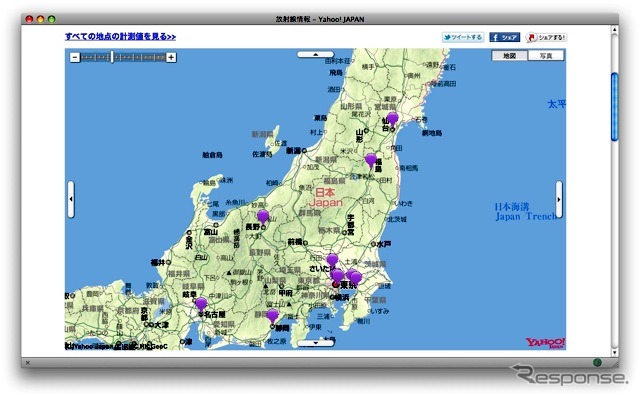
Task: Pan the map west with left arrow
Action: tap(71, 199)
